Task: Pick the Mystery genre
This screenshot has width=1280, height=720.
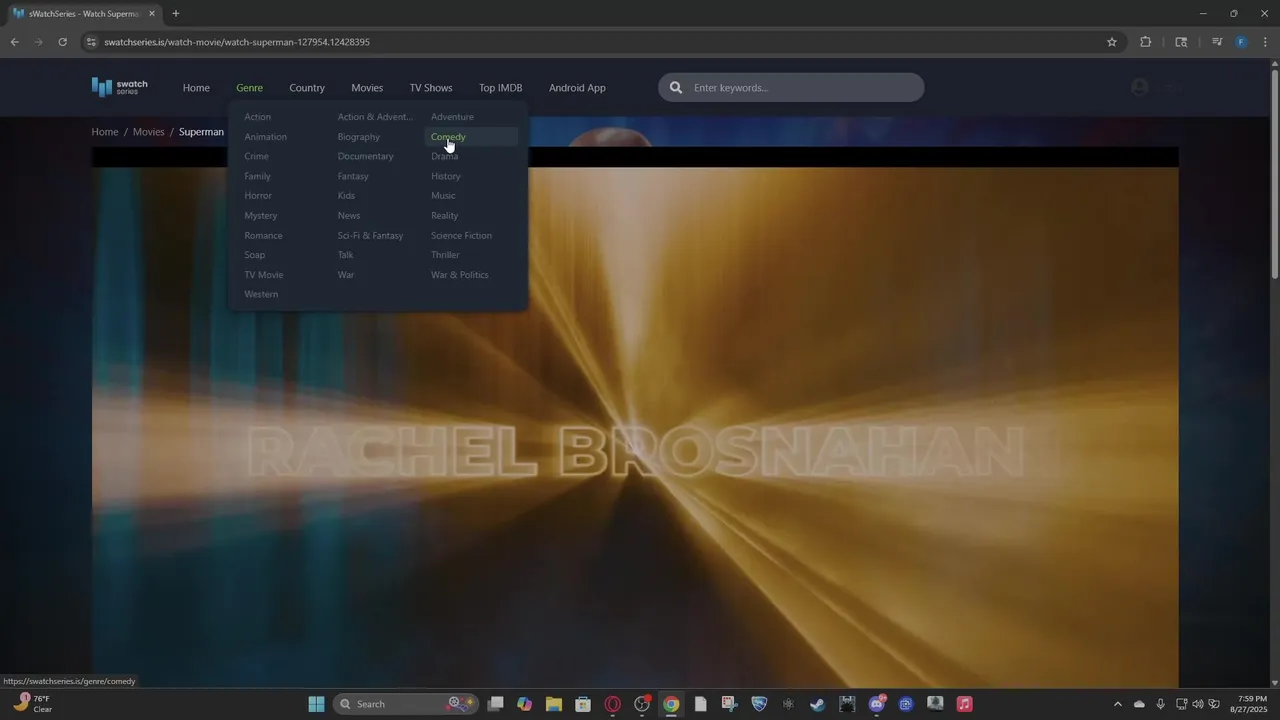Action: coord(260,216)
